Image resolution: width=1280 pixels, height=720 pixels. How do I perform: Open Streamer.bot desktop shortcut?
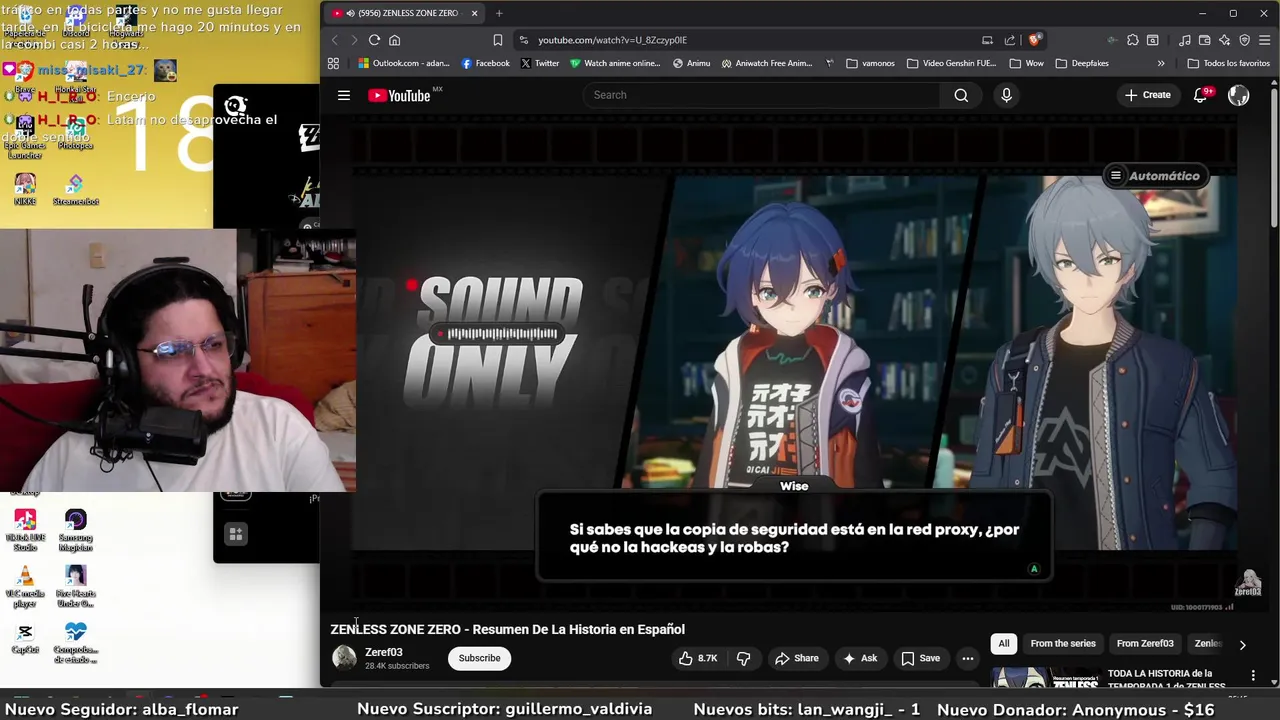pos(75,190)
